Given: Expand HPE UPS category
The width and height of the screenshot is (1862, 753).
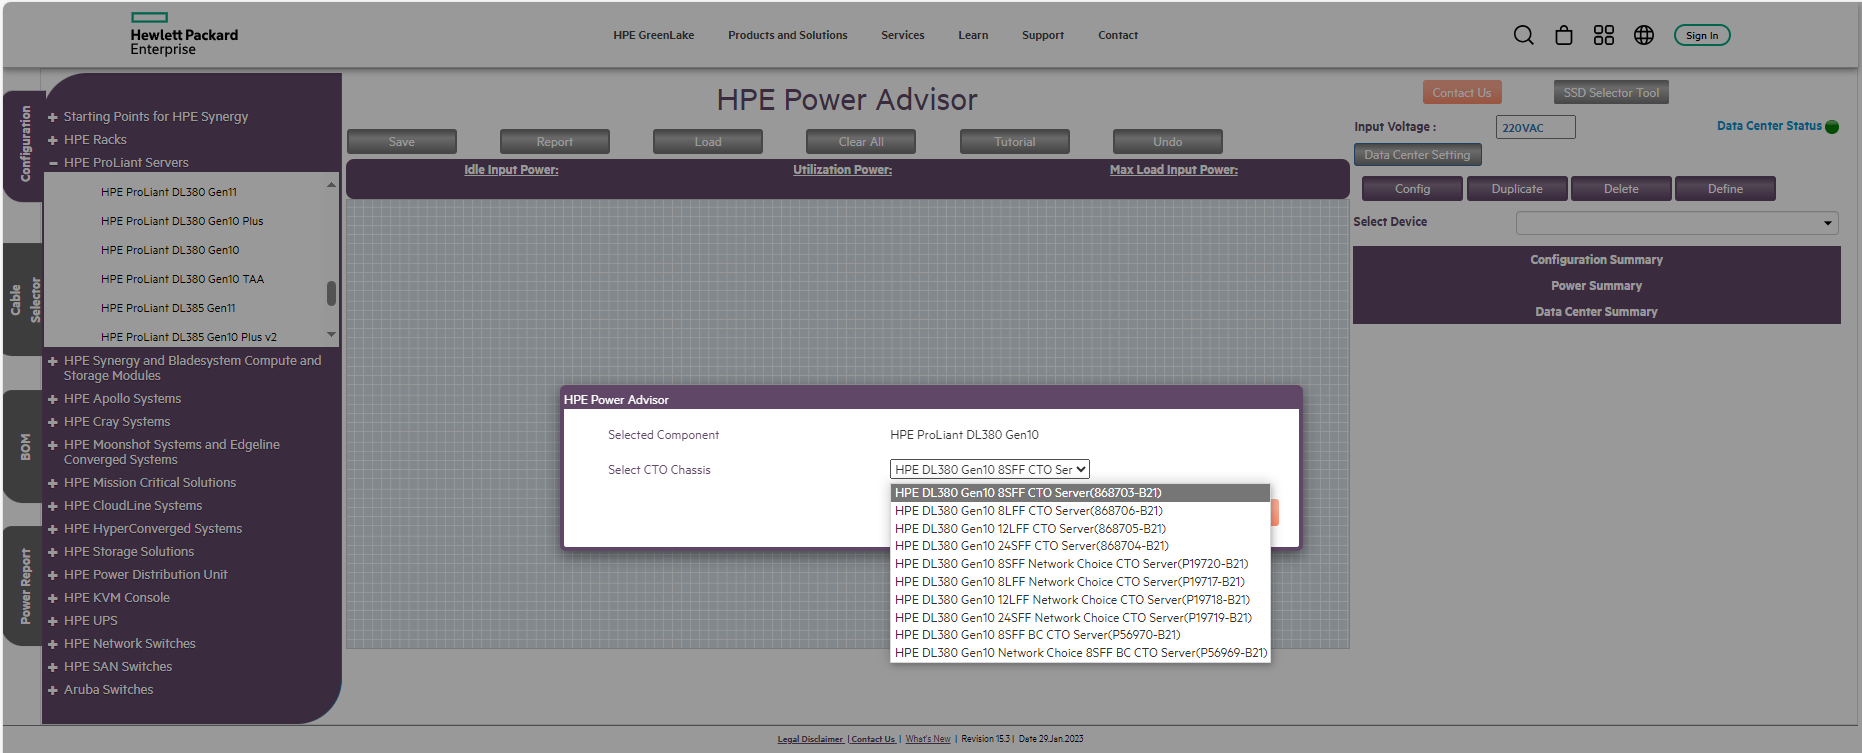Looking at the screenshot, I should click(x=53, y=621).
